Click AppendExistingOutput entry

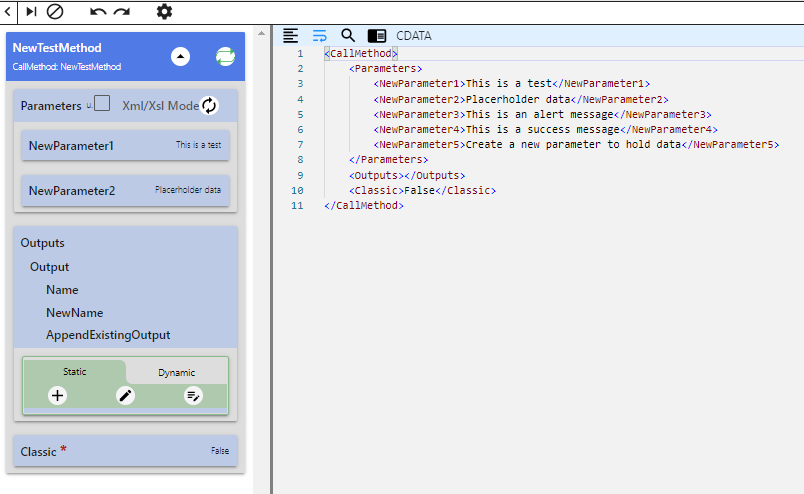[108, 335]
